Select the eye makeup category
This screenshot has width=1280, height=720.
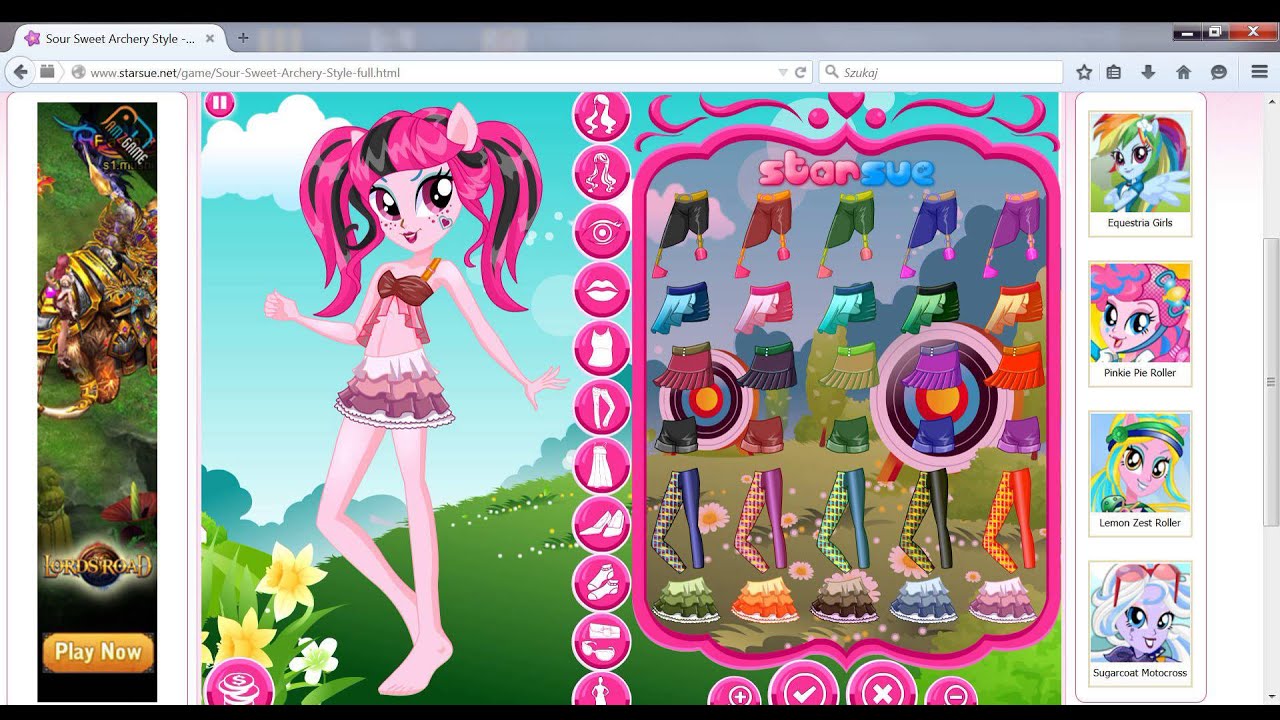(x=601, y=231)
